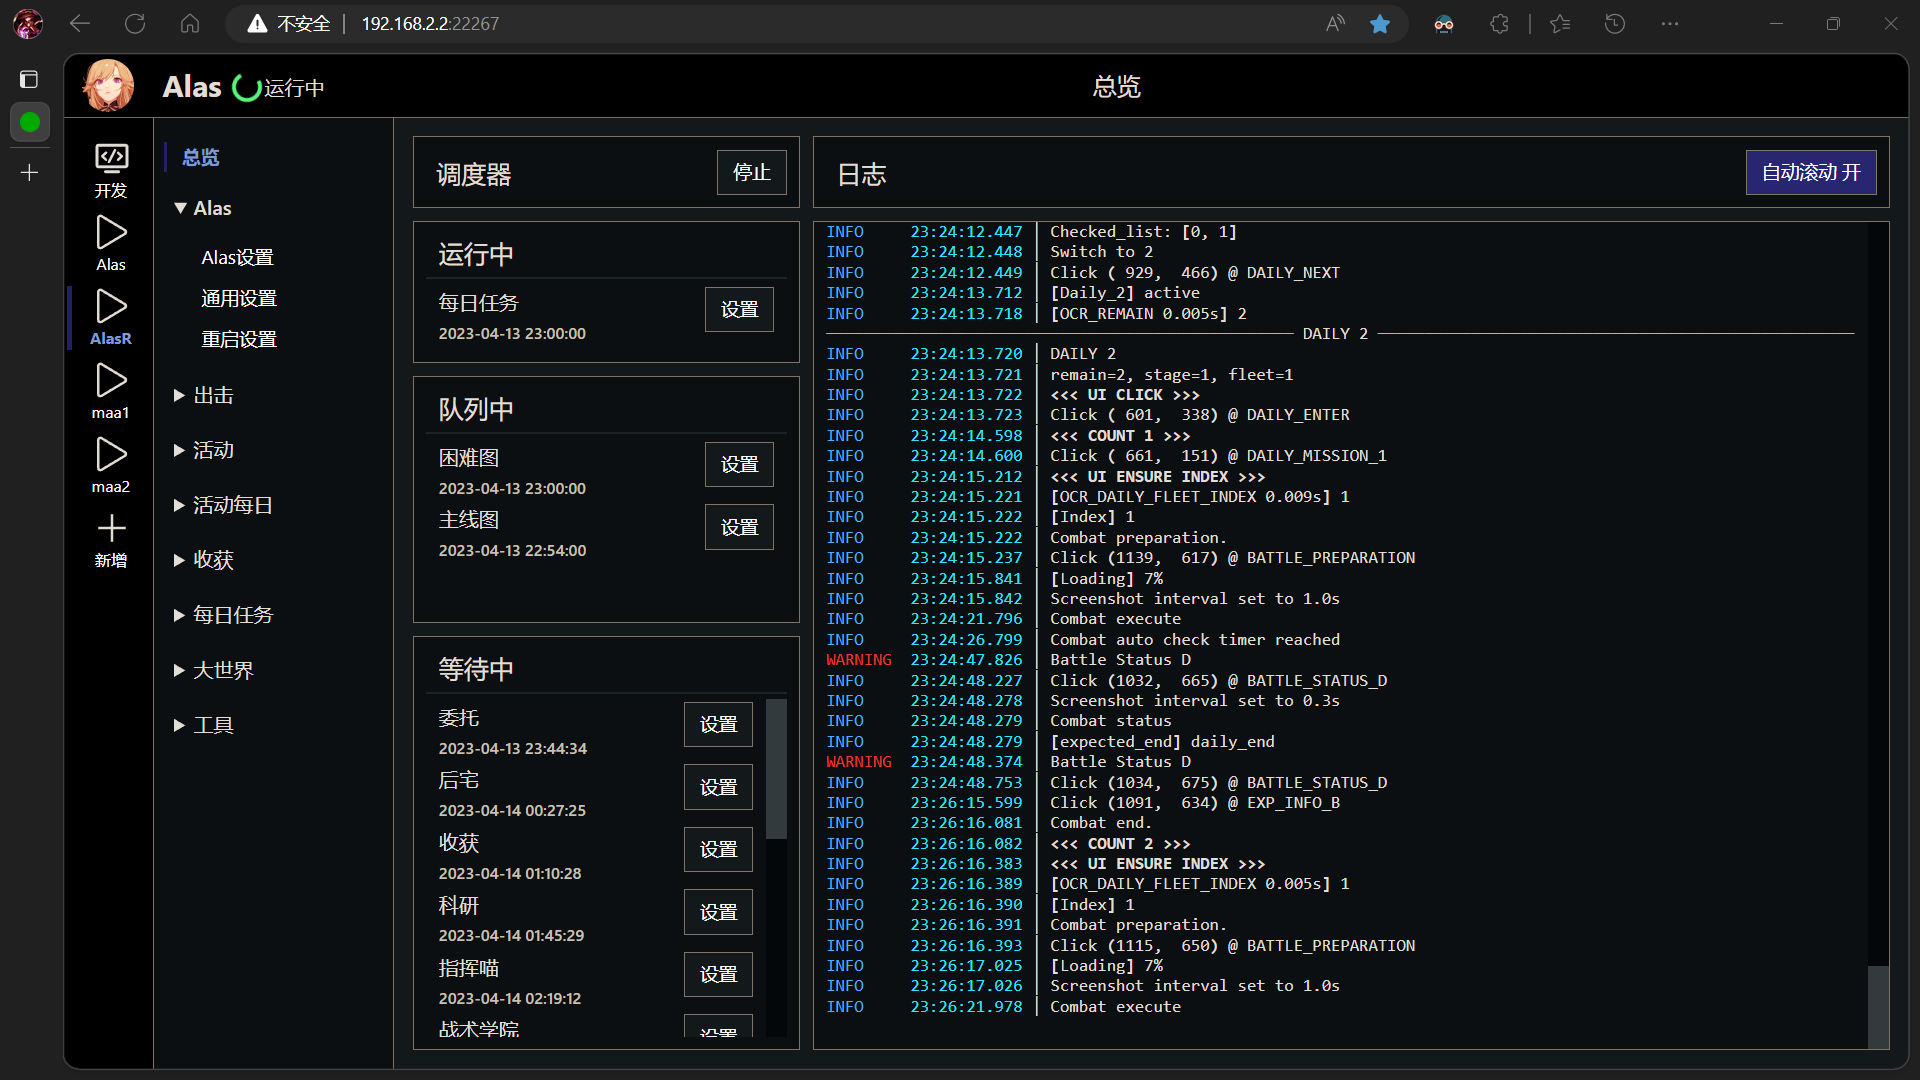Click the 新增 add-instance icon
This screenshot has height=1080, width=1920.
click(x=110, y=533)
